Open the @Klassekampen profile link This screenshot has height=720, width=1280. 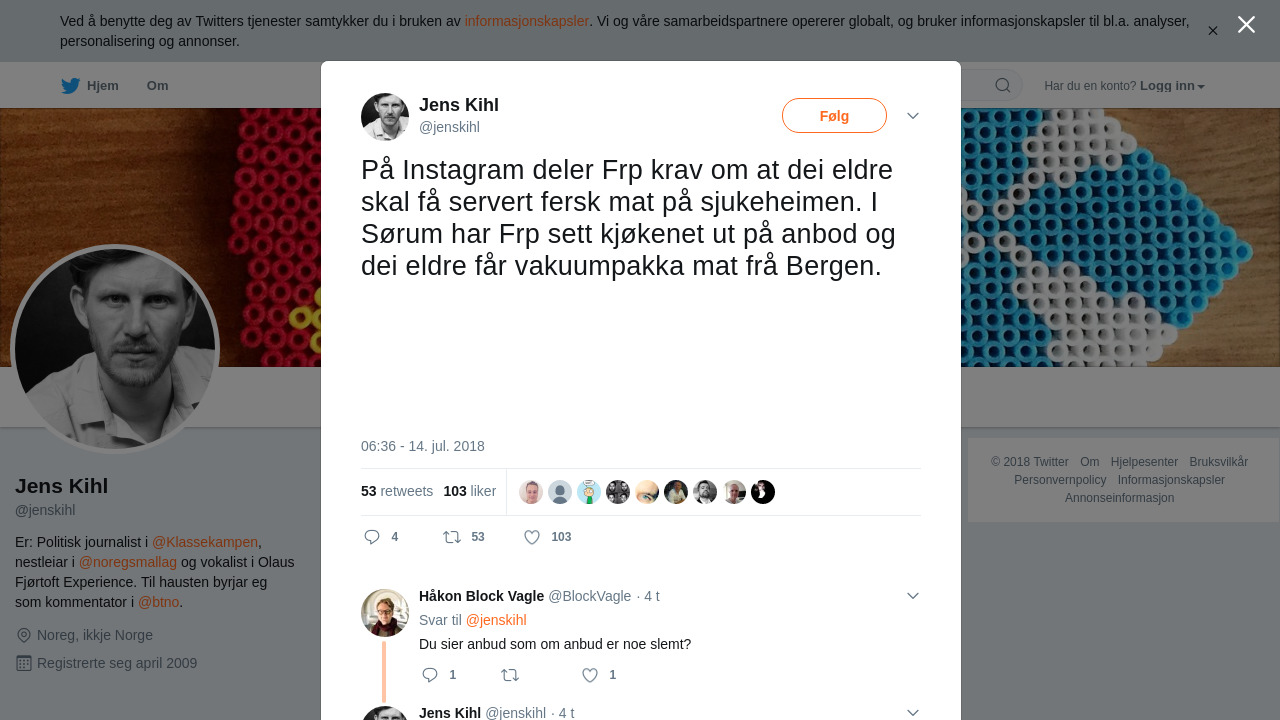pyautogui.click(x=205, y=542)
